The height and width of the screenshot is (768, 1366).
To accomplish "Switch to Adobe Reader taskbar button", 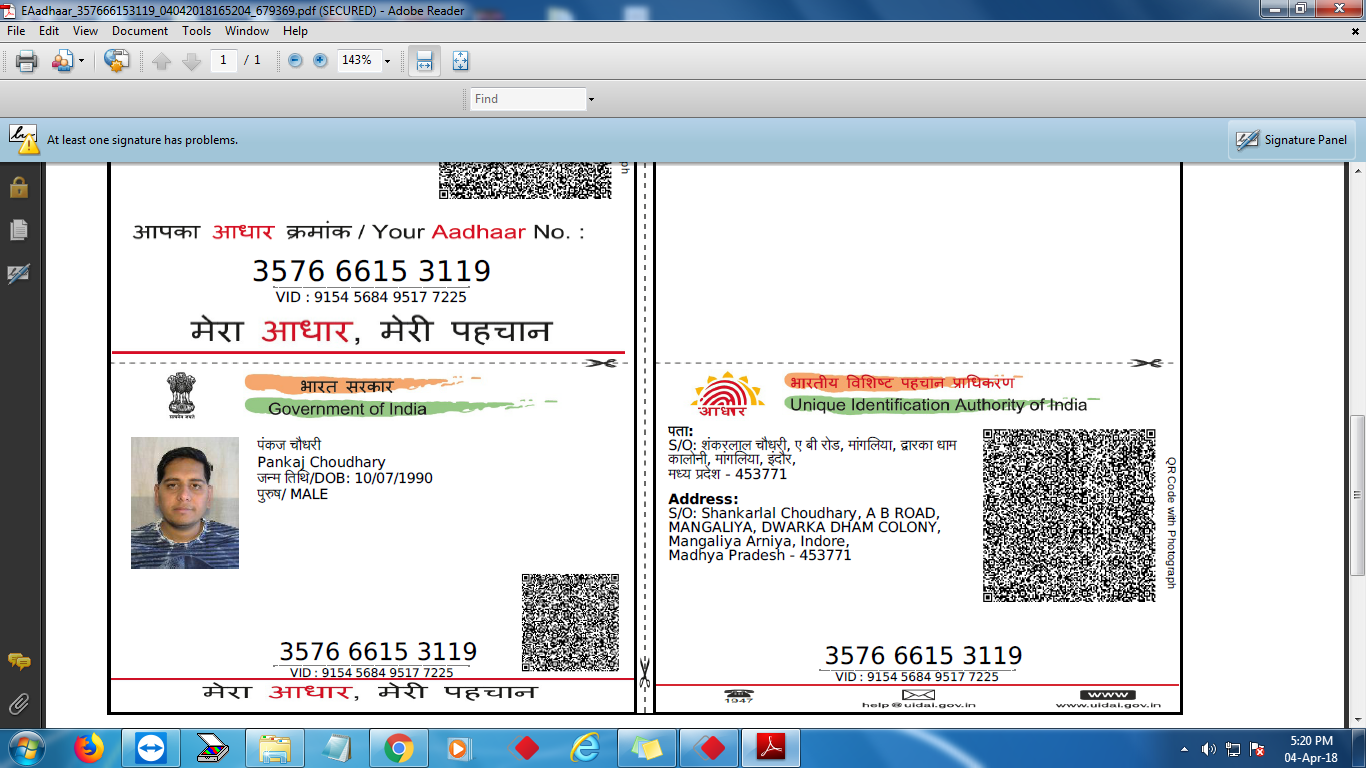I will point(771,748).
